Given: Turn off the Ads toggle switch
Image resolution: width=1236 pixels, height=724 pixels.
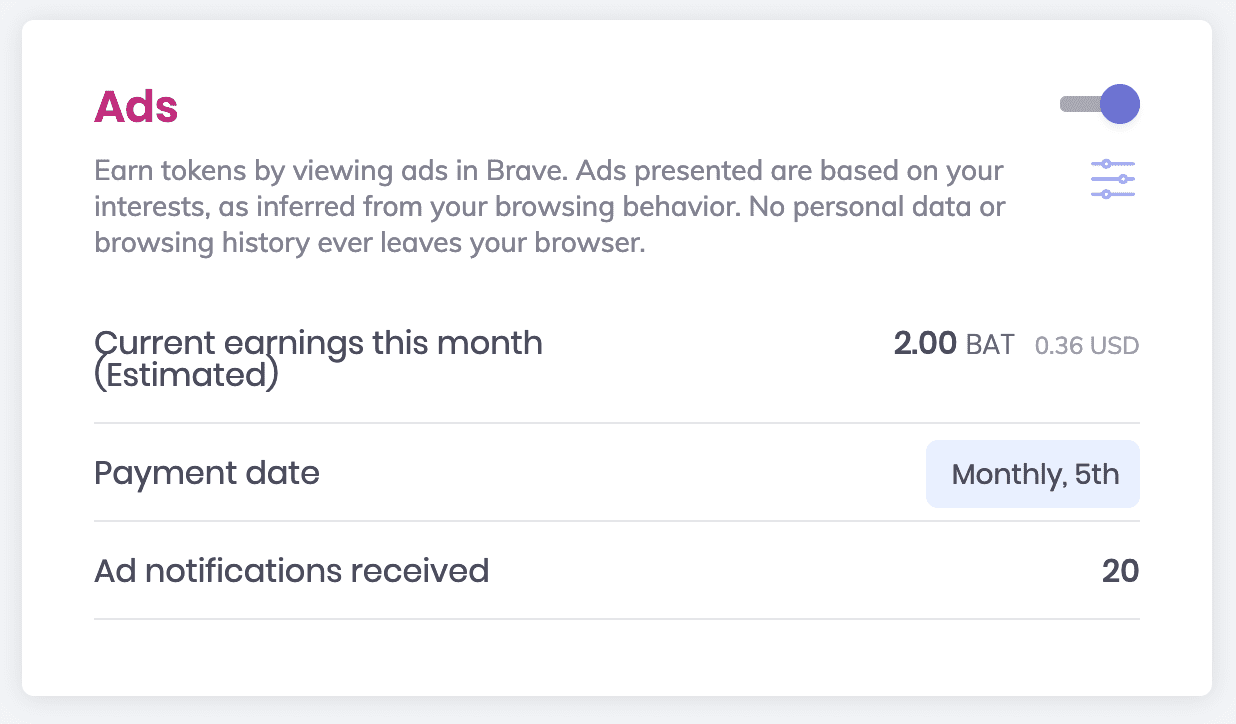Looking at the screenshot, I should pos(1100,104).
